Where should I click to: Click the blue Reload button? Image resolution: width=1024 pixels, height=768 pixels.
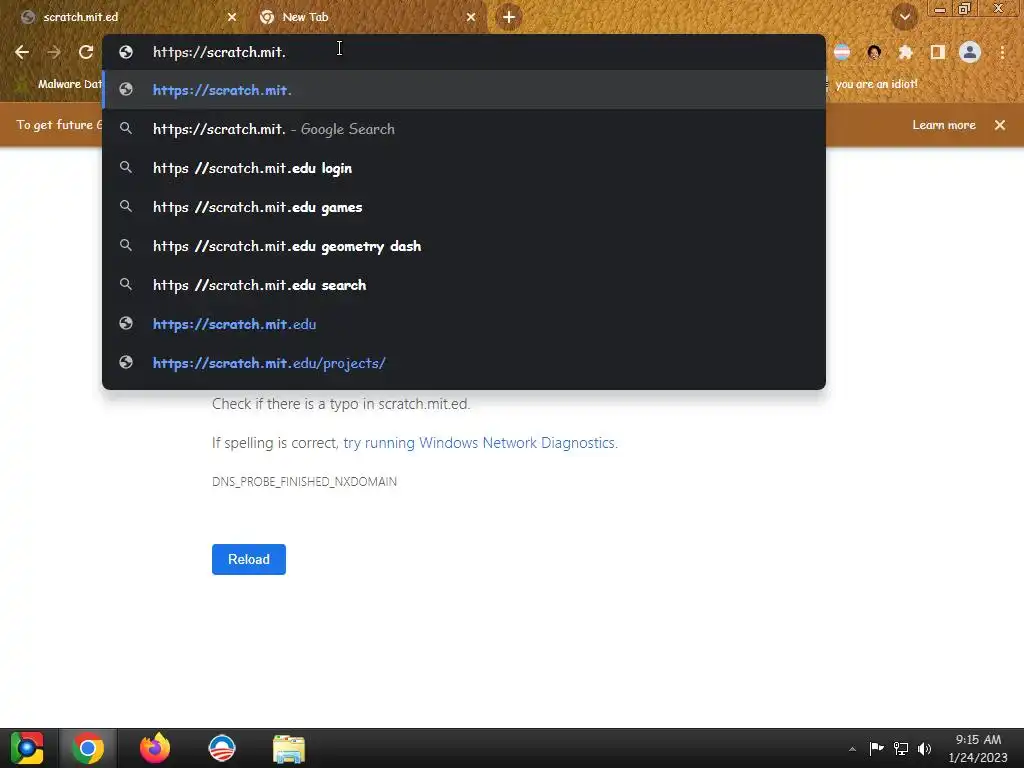[x=249, y=559]
